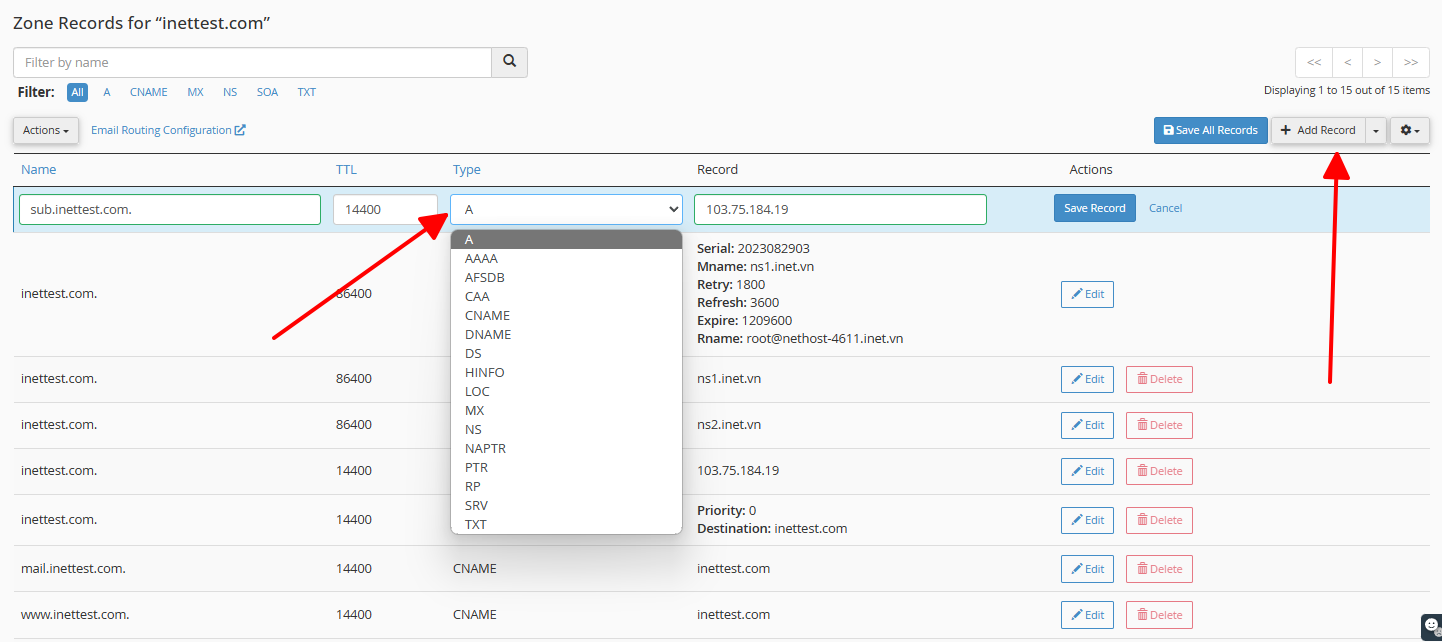Choose HINFO in type list
The height and width of the screenshot is (642, 1442).
(x=567, y=372)
